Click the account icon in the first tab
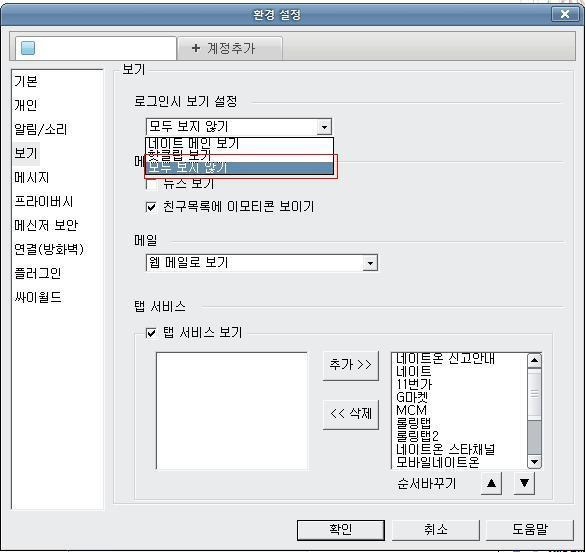 28,48
